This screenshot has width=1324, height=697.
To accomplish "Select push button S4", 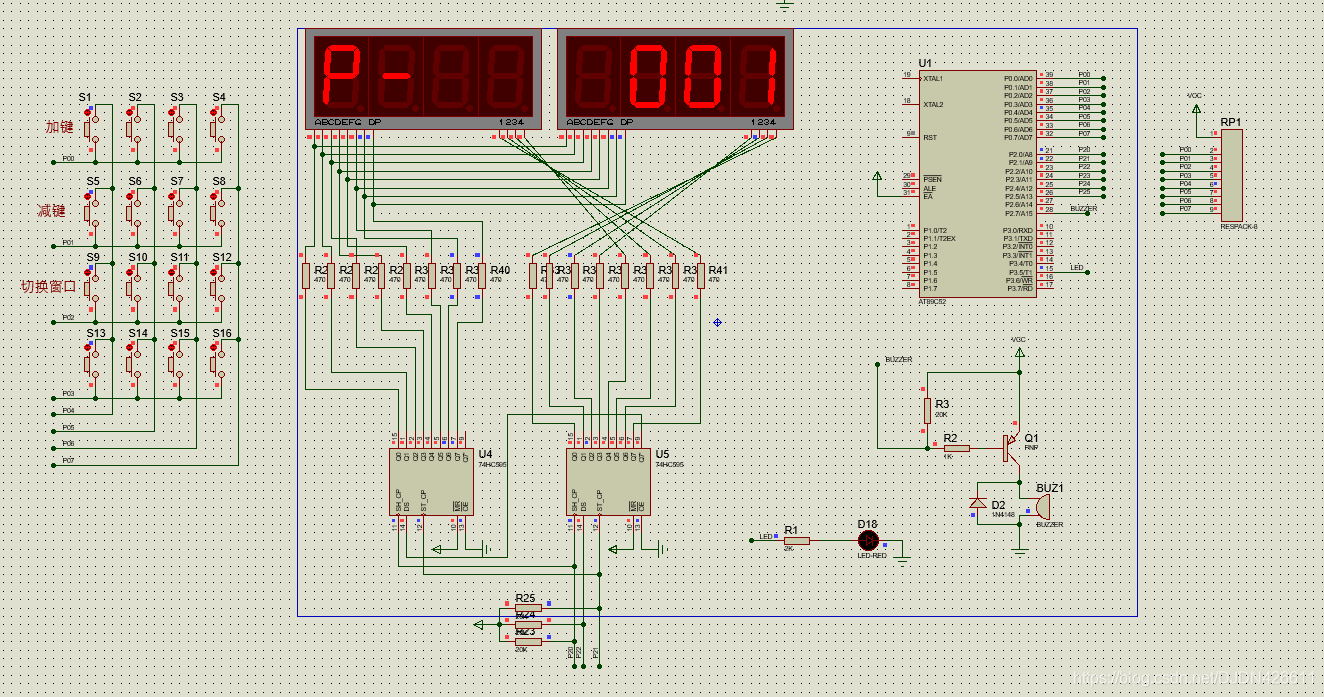I will click(218, 128).
